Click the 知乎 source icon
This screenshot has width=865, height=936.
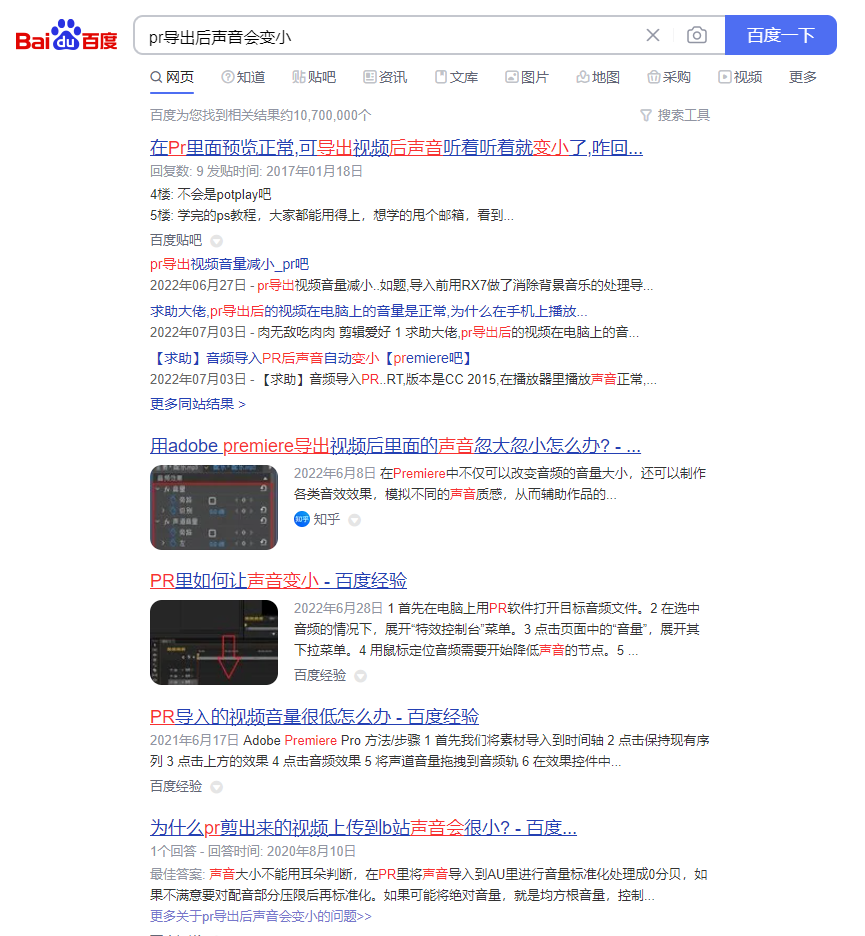(301, 519)
